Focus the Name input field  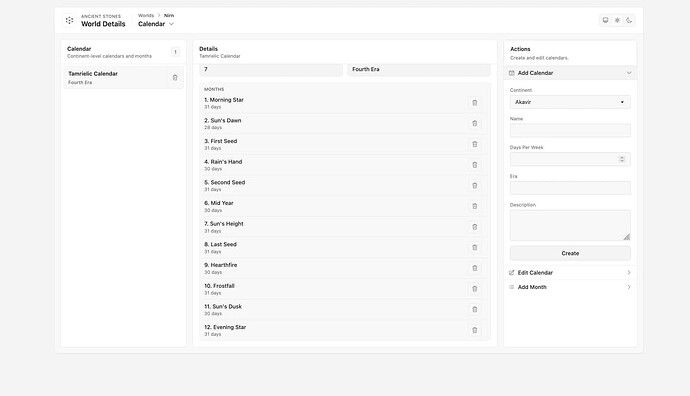coord(570,131)
